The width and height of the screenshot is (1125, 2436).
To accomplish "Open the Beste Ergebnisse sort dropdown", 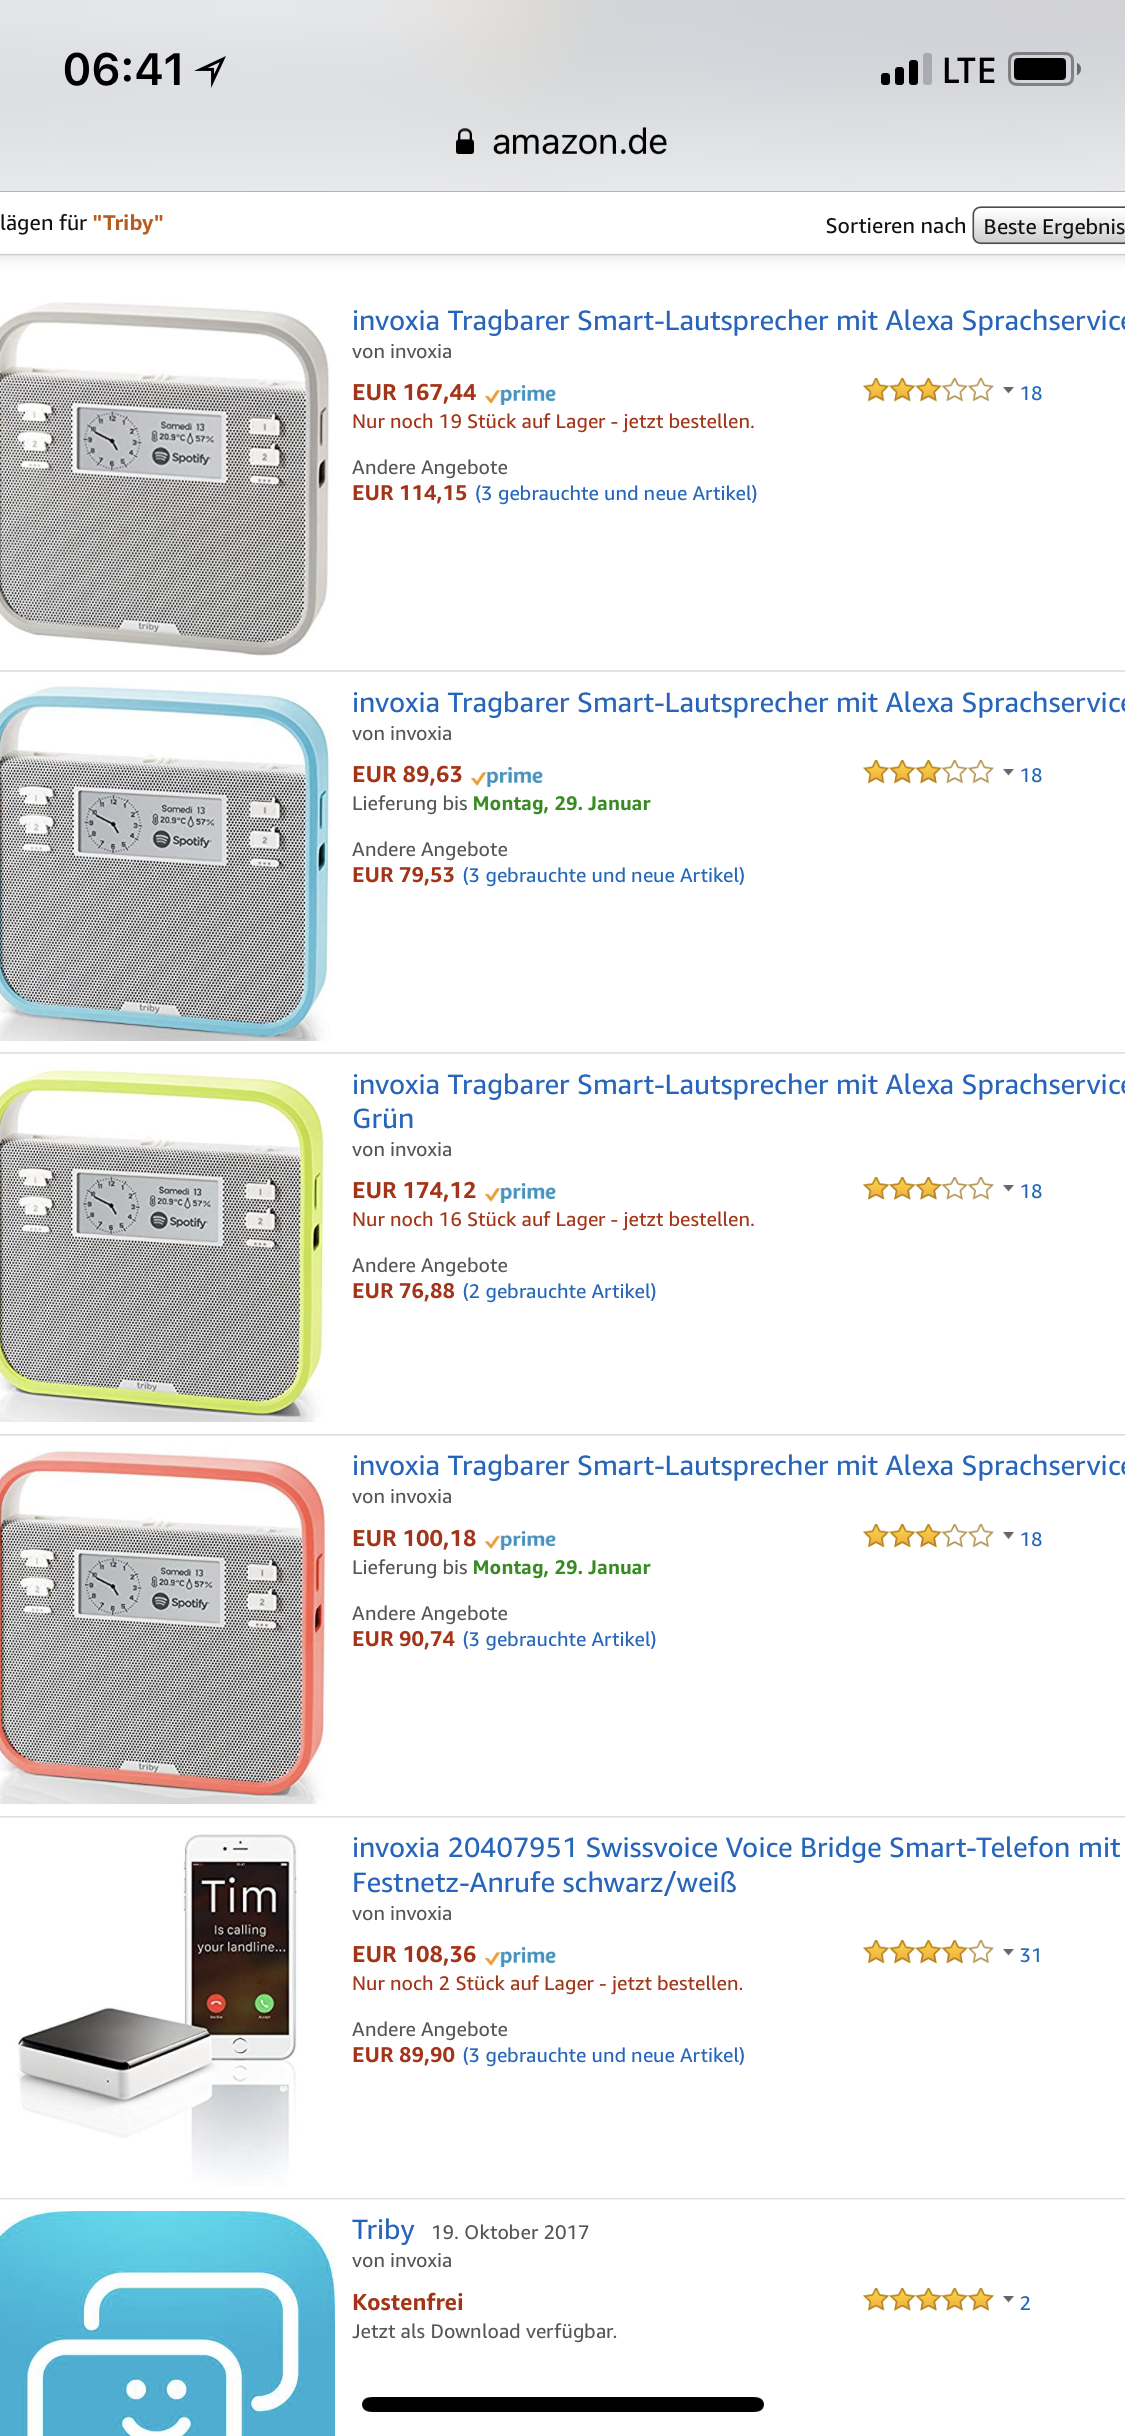I will click(1050, 227).
